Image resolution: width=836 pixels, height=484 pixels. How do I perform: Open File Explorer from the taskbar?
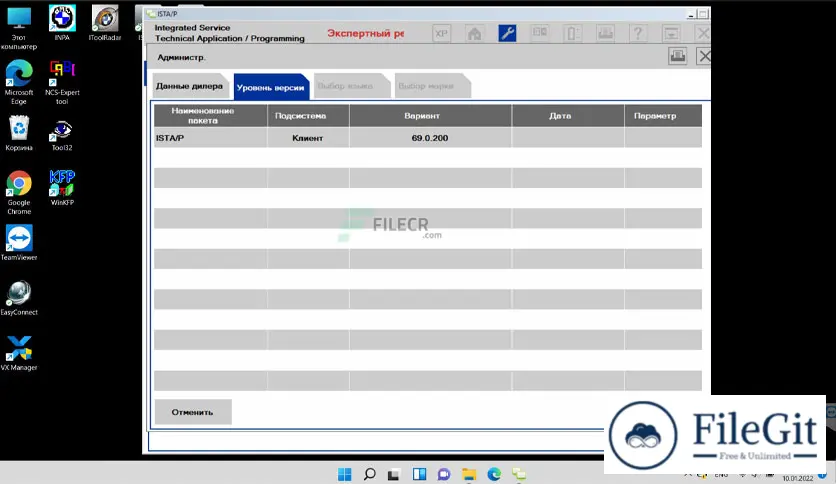point(469,474)
